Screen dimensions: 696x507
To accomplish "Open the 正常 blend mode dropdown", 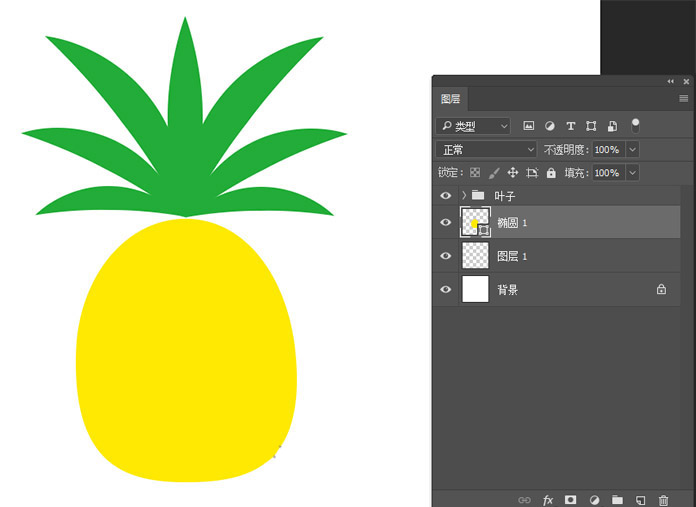I will coord(486,150).
